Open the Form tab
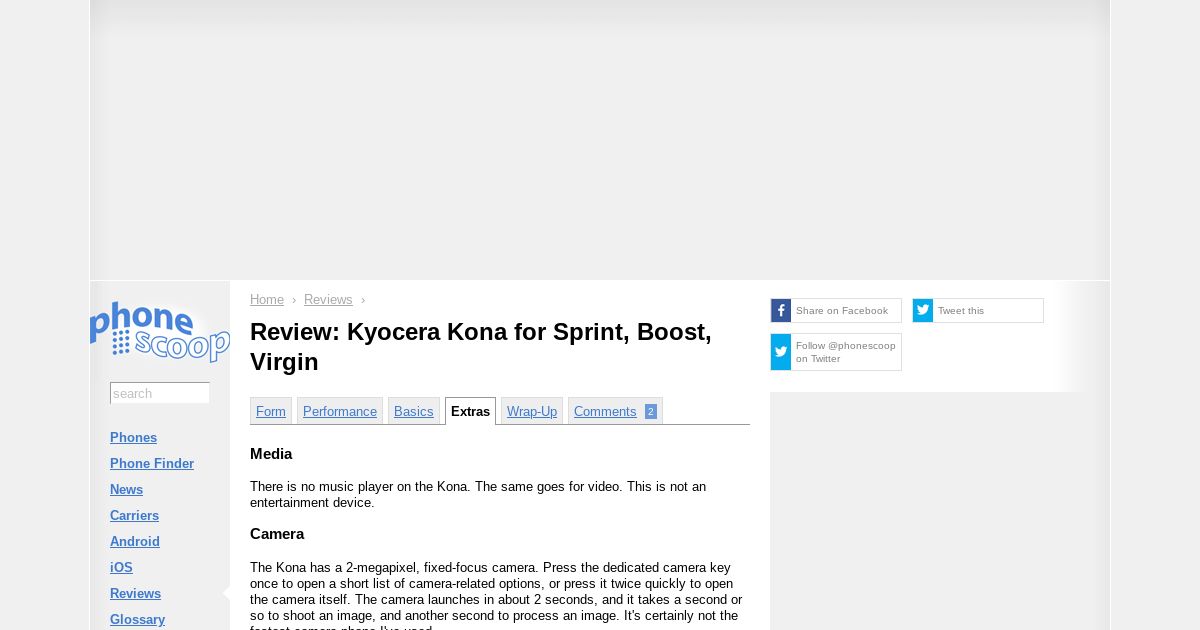1200x630 pixels. (271, 411)
